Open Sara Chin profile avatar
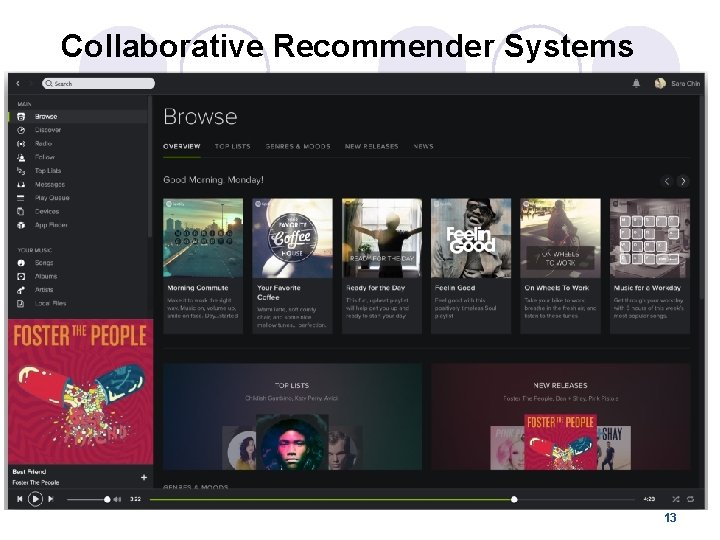Viewport: 720px width, 540px height. tap(660, 83)
